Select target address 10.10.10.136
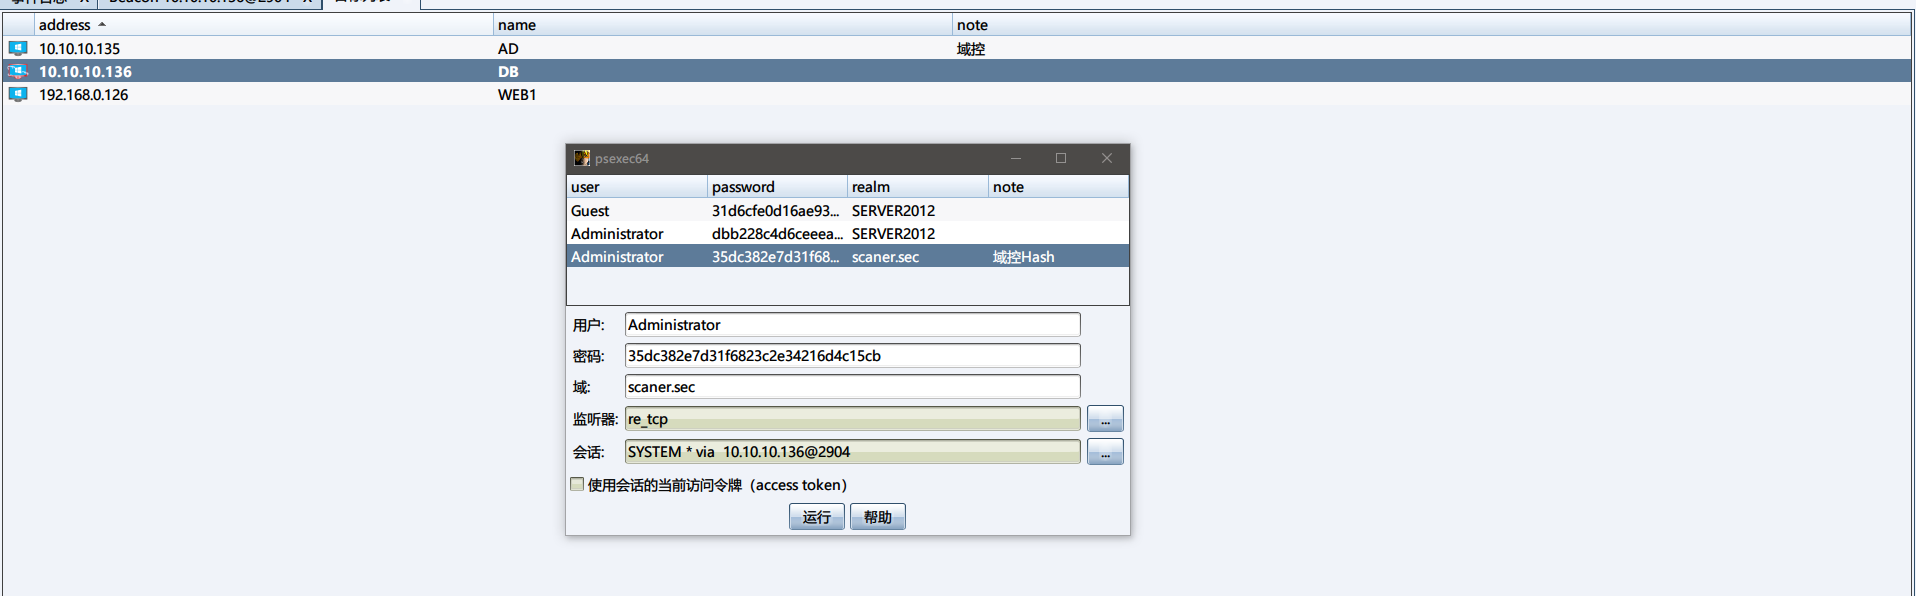The width and height of the screenshot is (1916, 596). (x=86, y=72)
